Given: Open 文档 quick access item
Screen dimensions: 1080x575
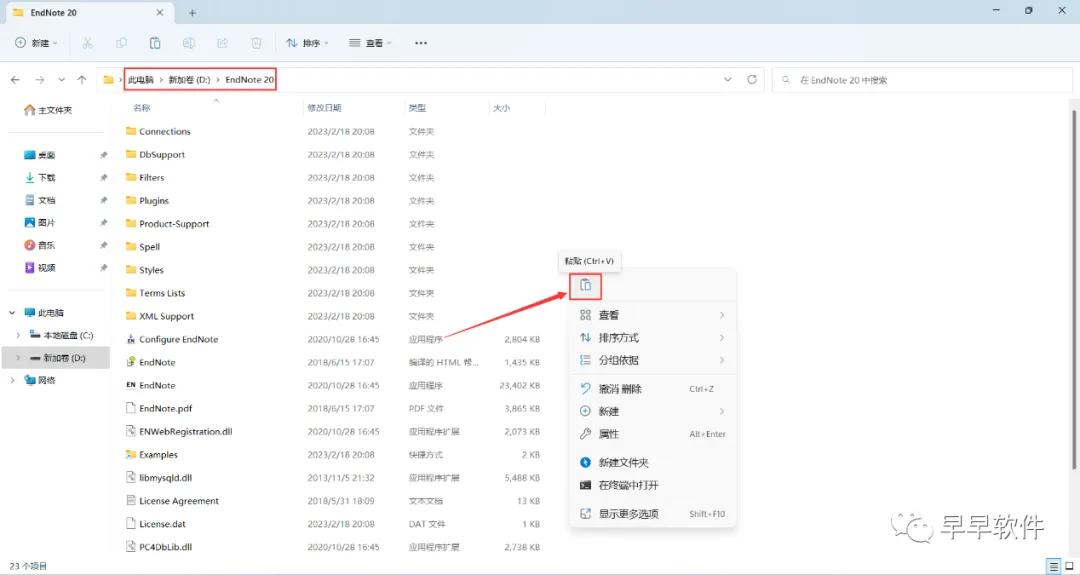Looking at the screenshot, I should (x=40, y=200).
